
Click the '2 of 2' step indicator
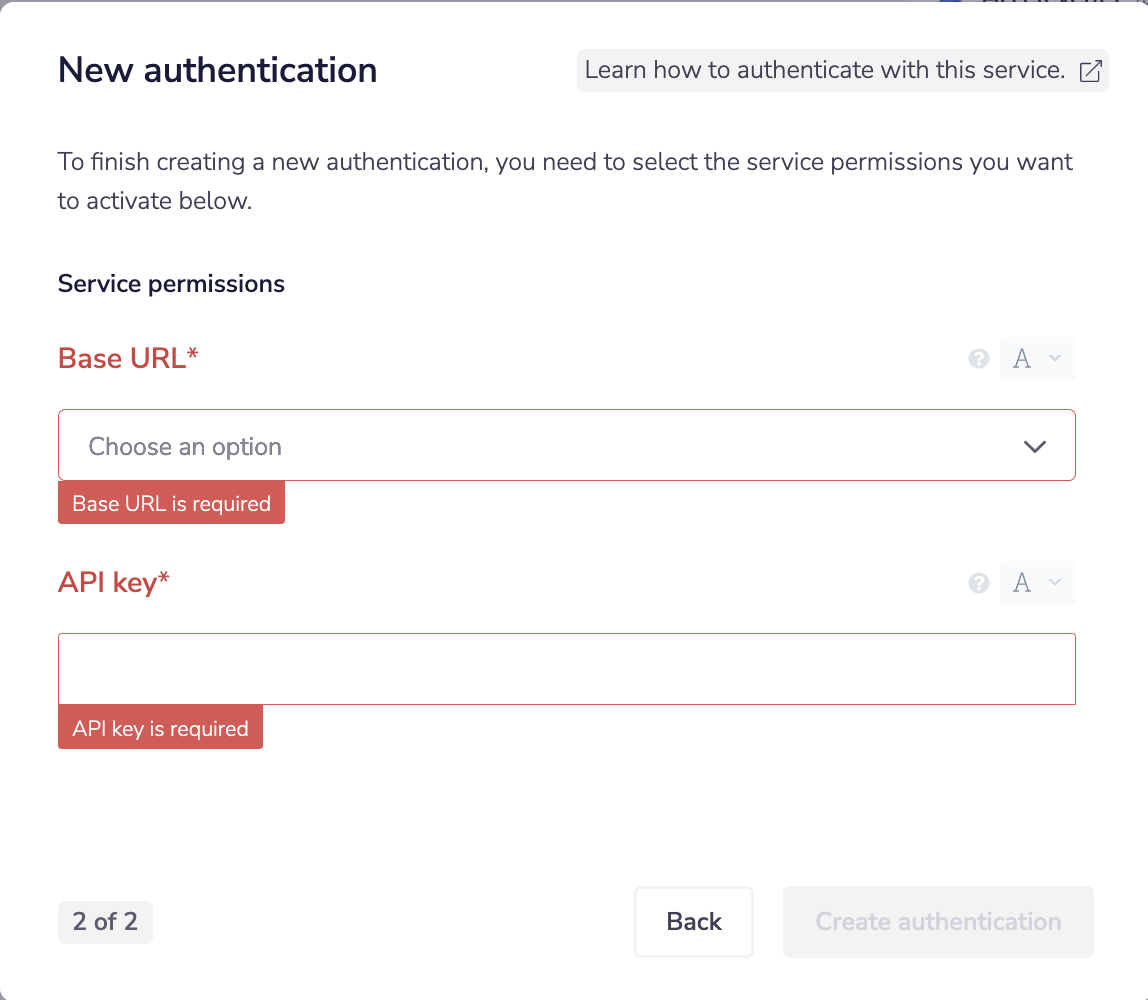click(104, 921)
